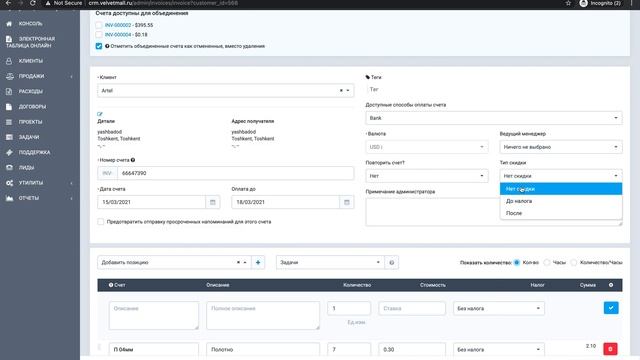Clear selected client Artel with x
This screenshot has height=360, width=640.
coord(341,91)
